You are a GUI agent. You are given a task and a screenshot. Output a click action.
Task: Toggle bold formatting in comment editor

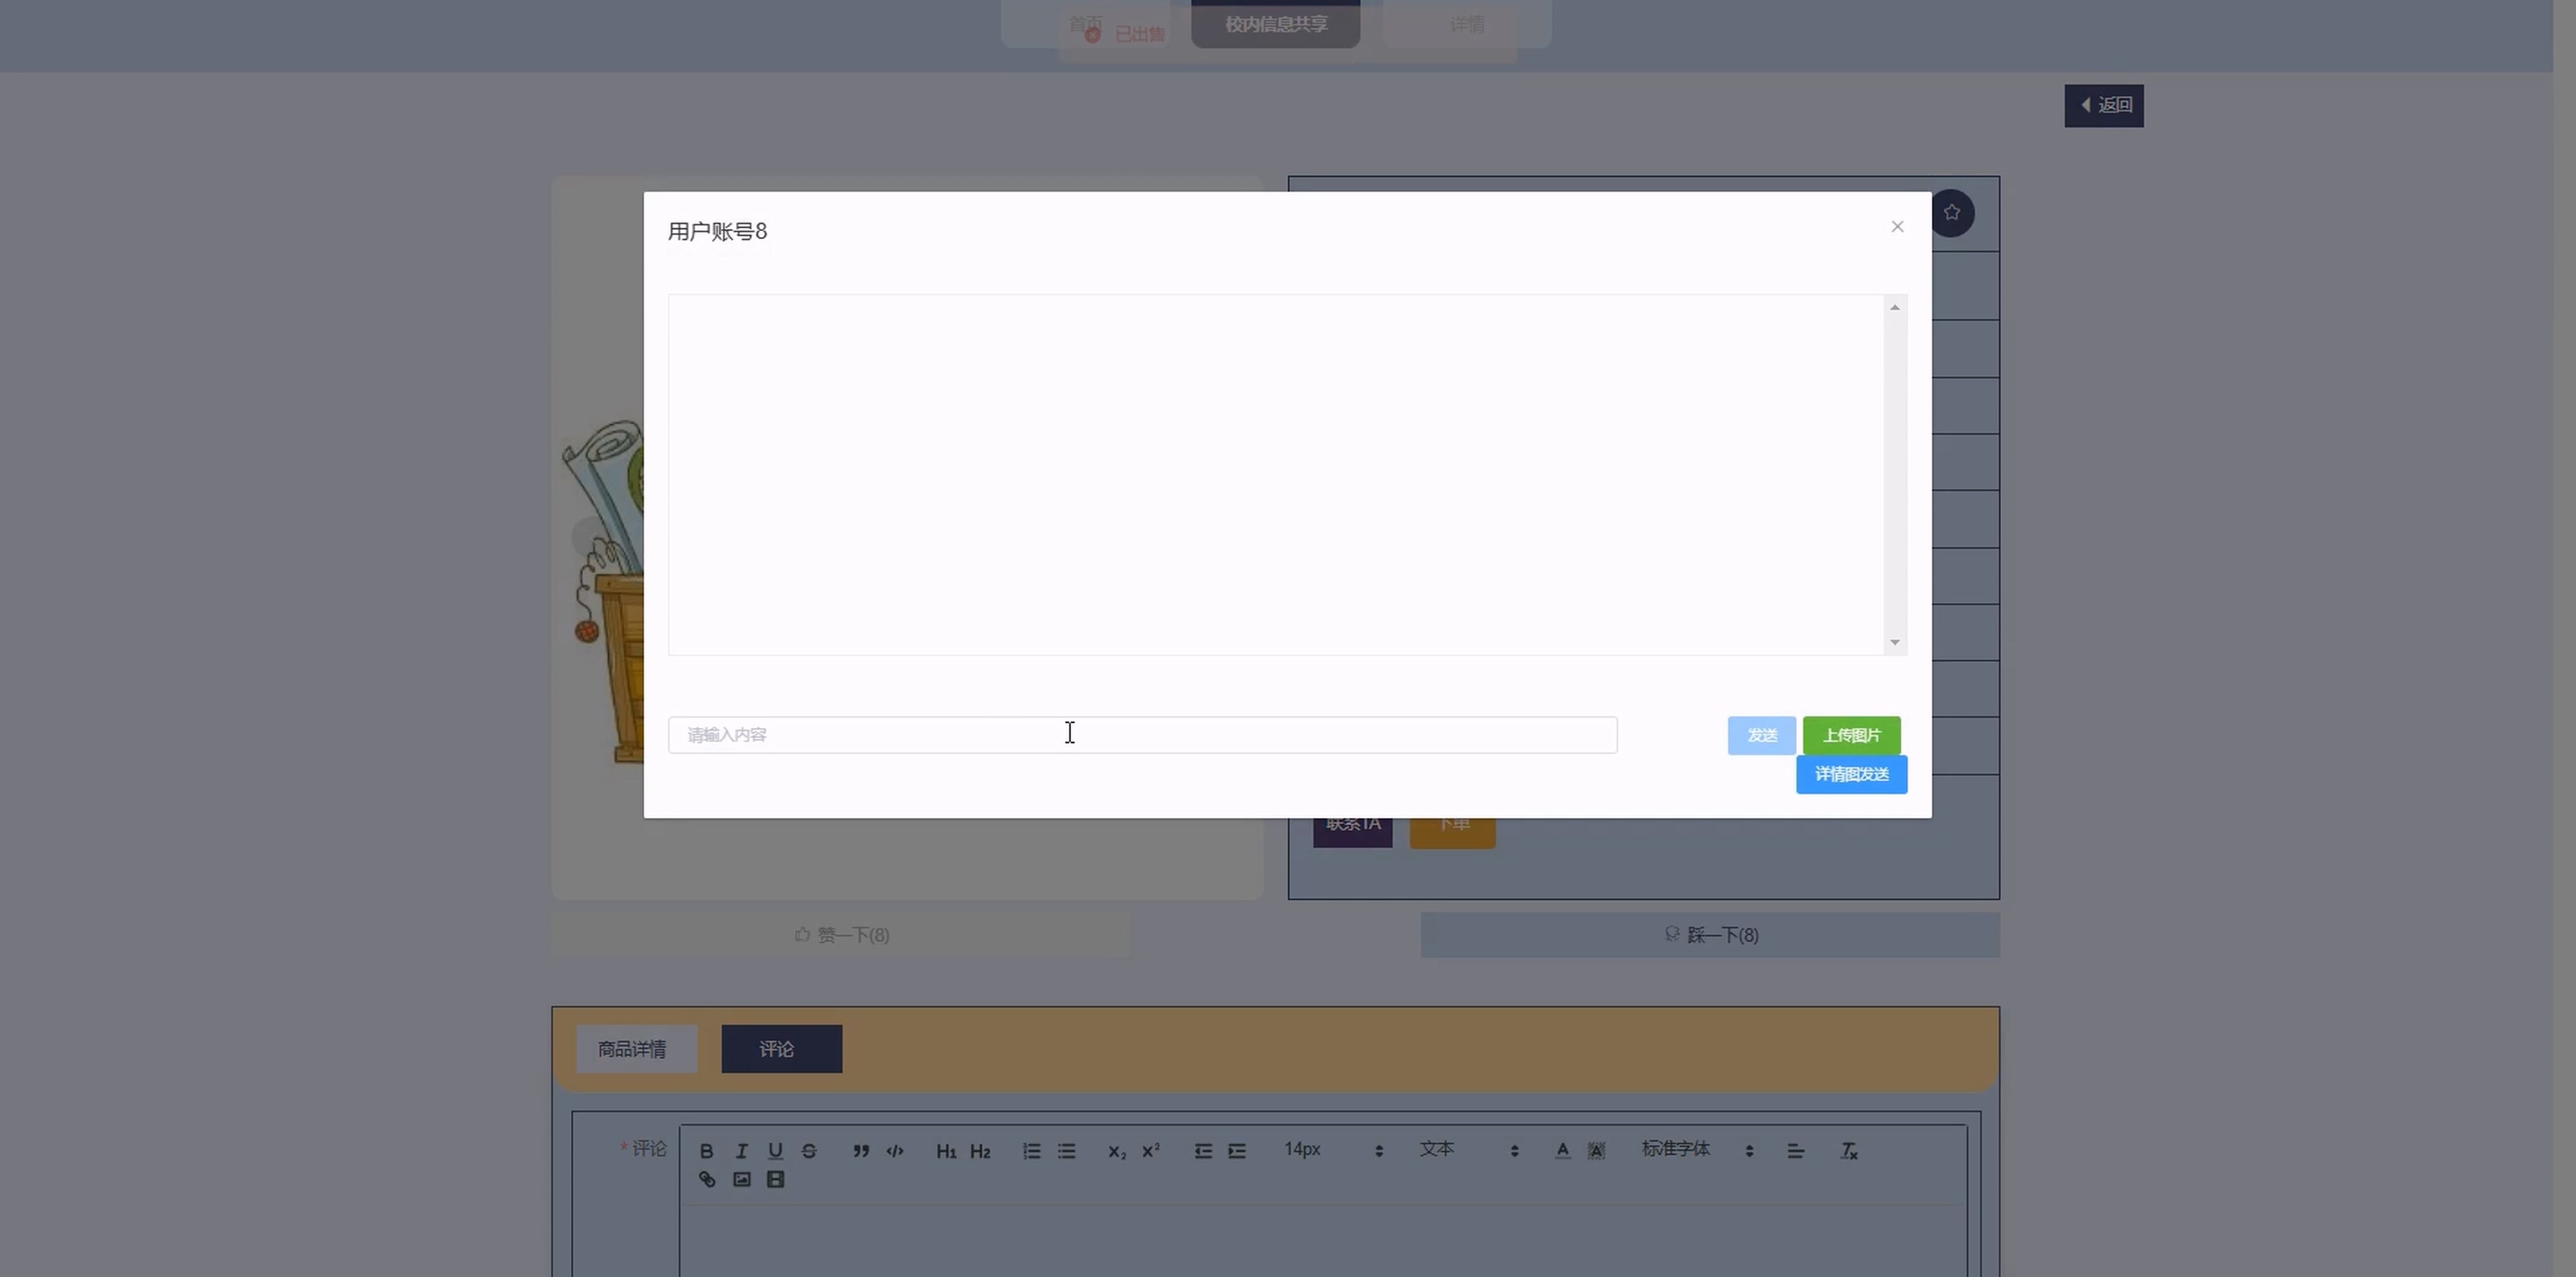[706, 1151]
